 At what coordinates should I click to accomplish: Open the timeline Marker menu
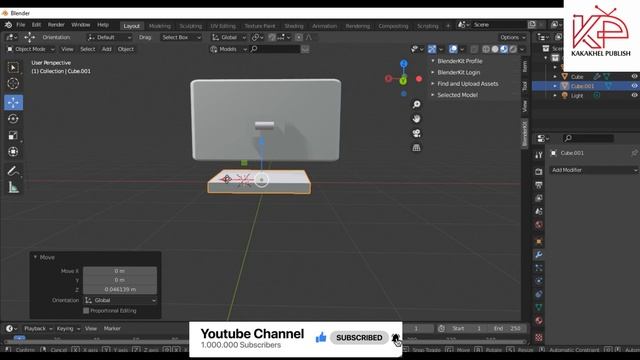click(x=112, y=328)
